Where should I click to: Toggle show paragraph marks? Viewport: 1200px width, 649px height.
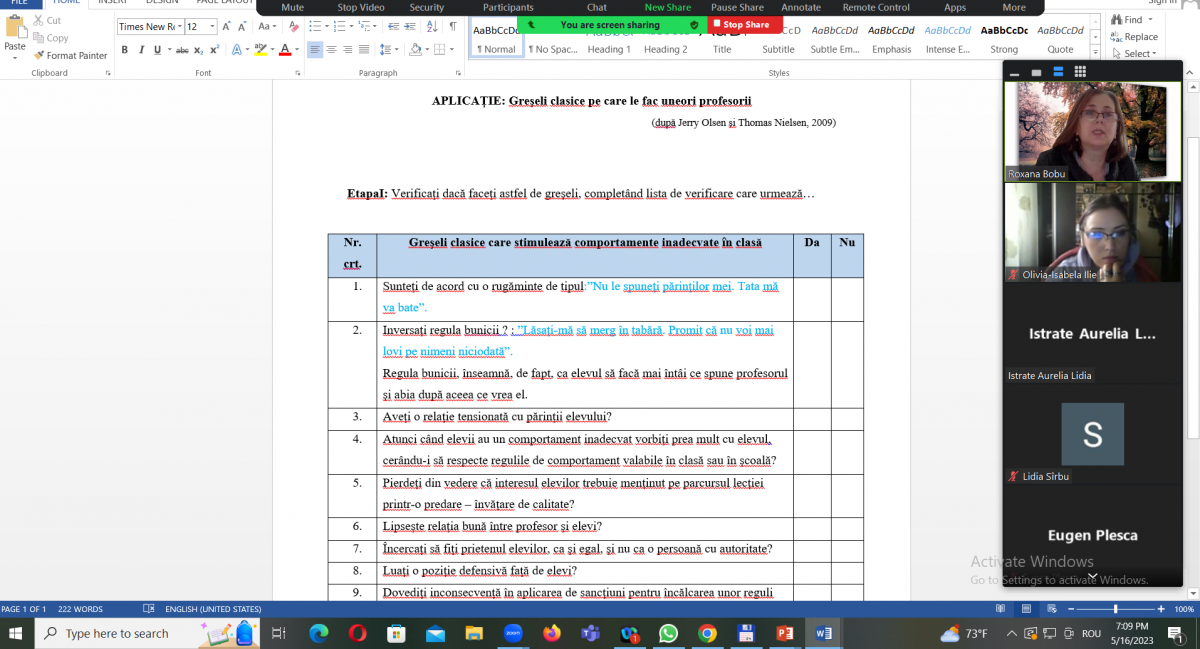coord(453,27)
